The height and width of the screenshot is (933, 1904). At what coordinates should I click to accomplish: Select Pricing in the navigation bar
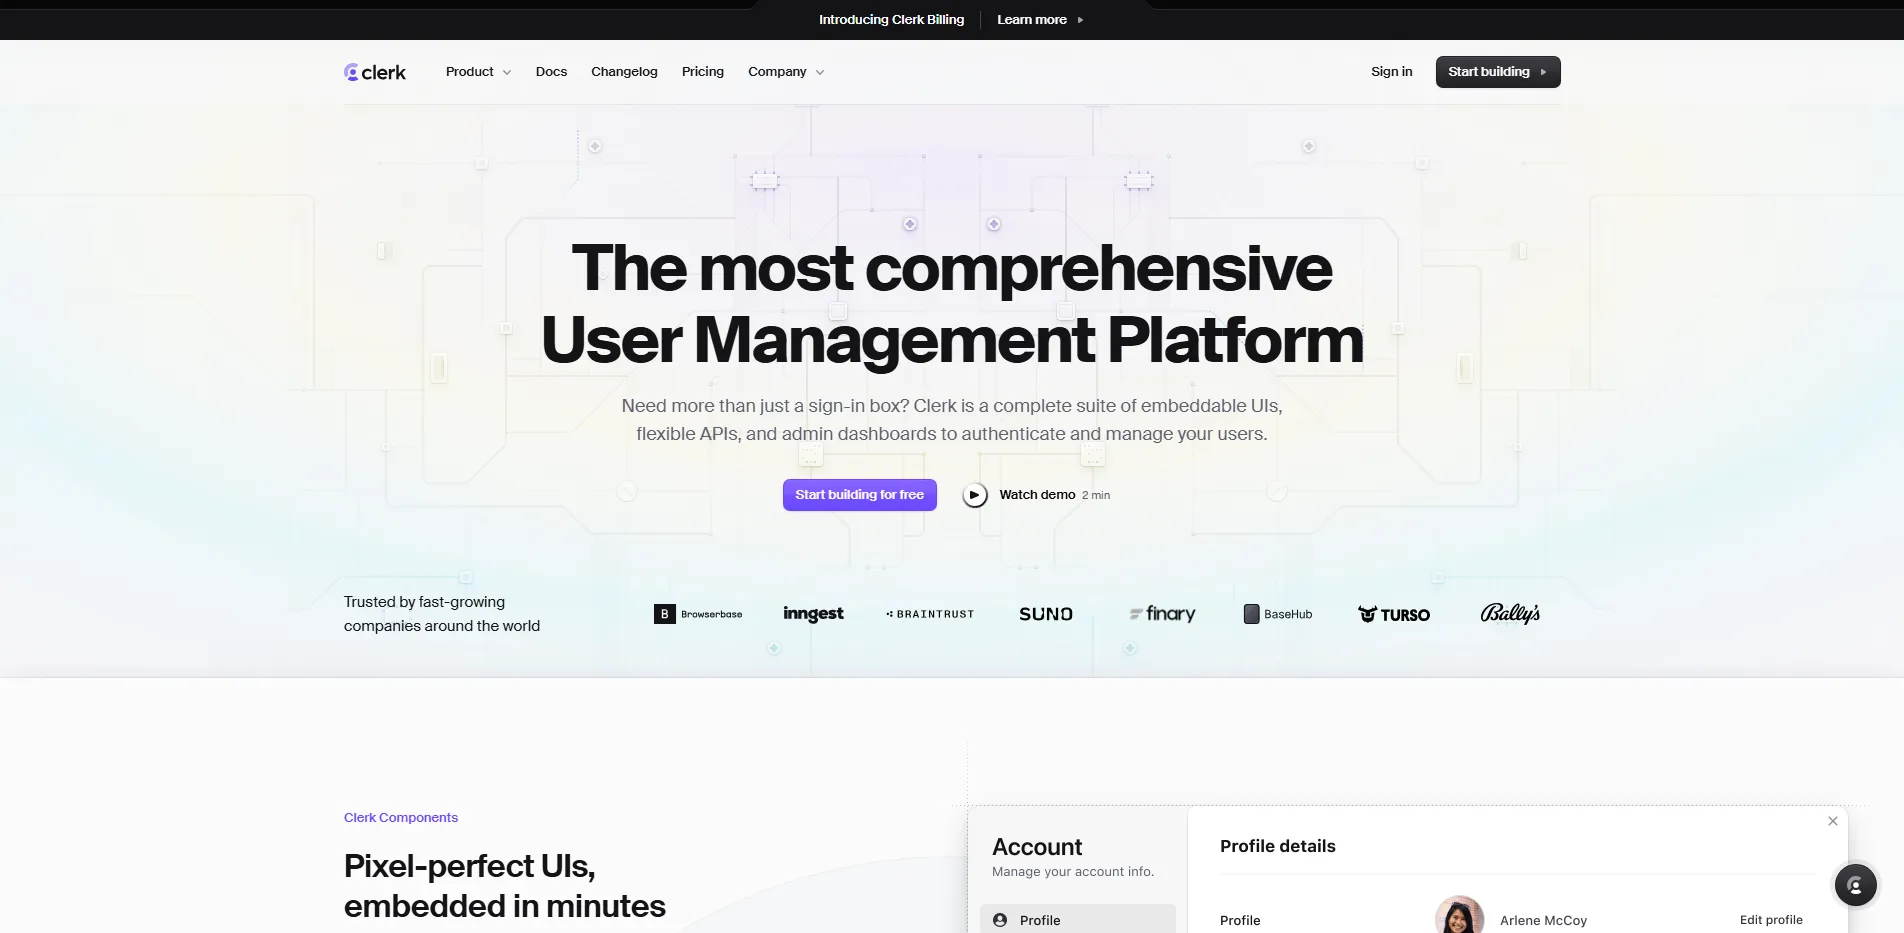(x=702, y=71)
